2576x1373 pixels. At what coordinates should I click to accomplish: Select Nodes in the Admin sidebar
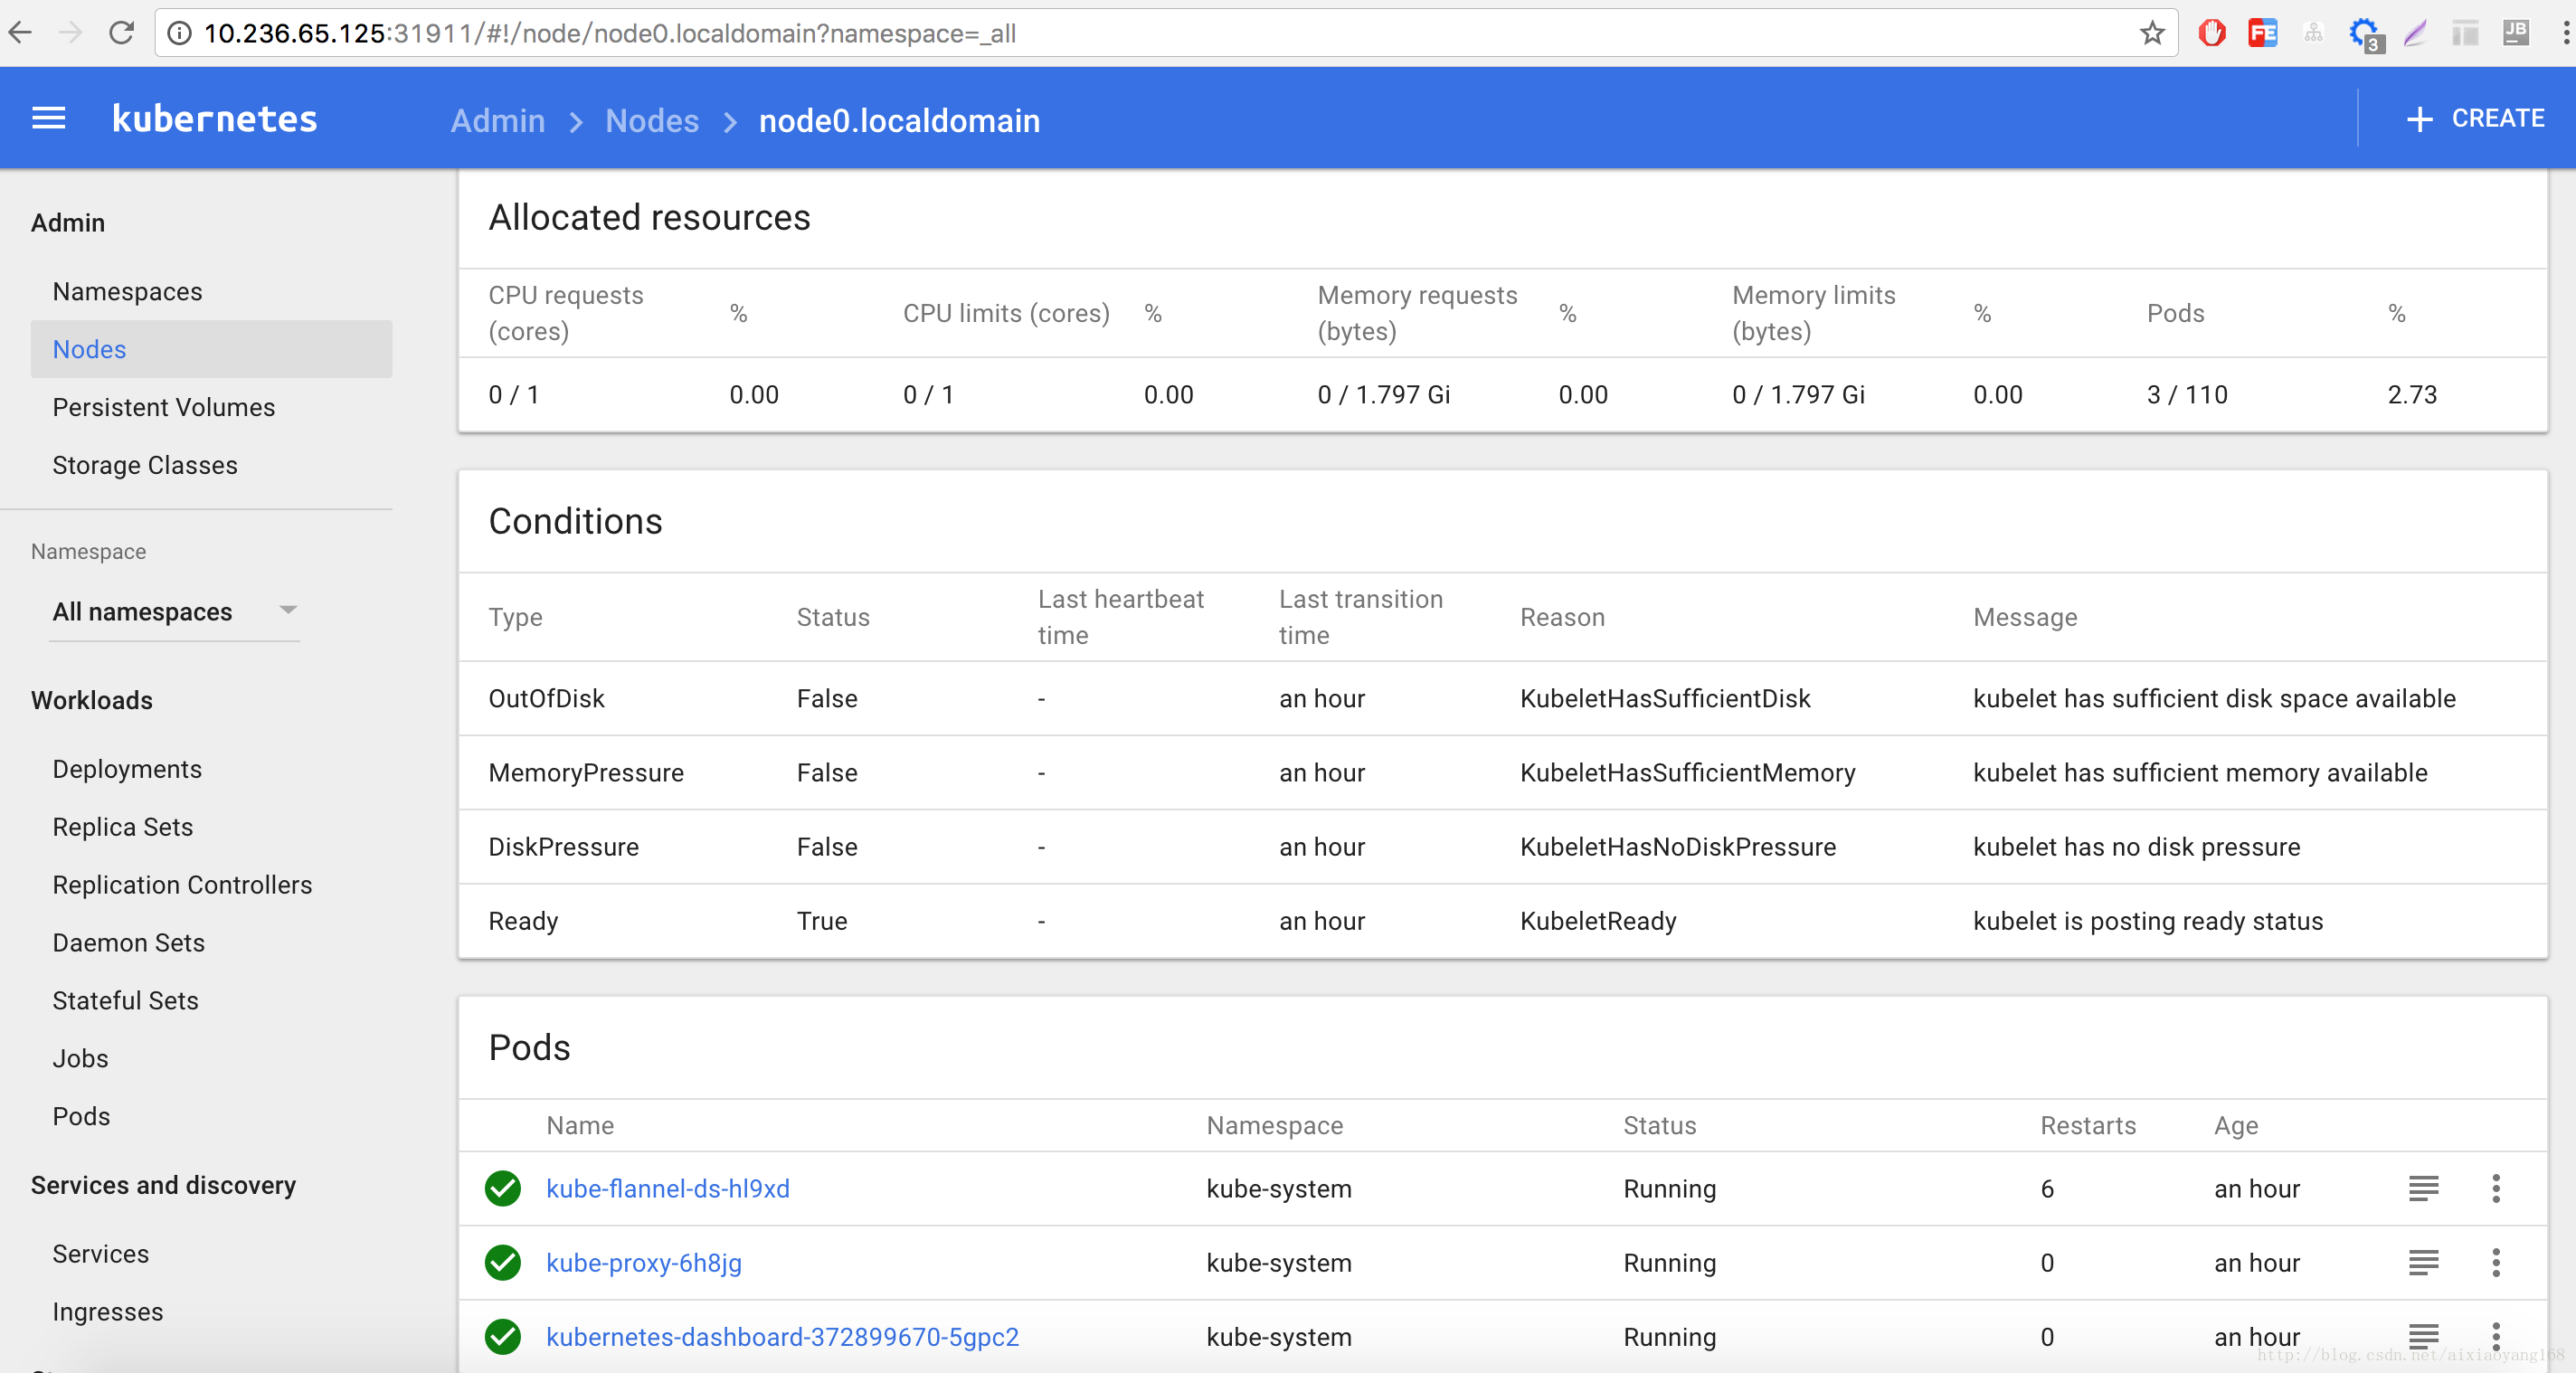click(89, 349)
